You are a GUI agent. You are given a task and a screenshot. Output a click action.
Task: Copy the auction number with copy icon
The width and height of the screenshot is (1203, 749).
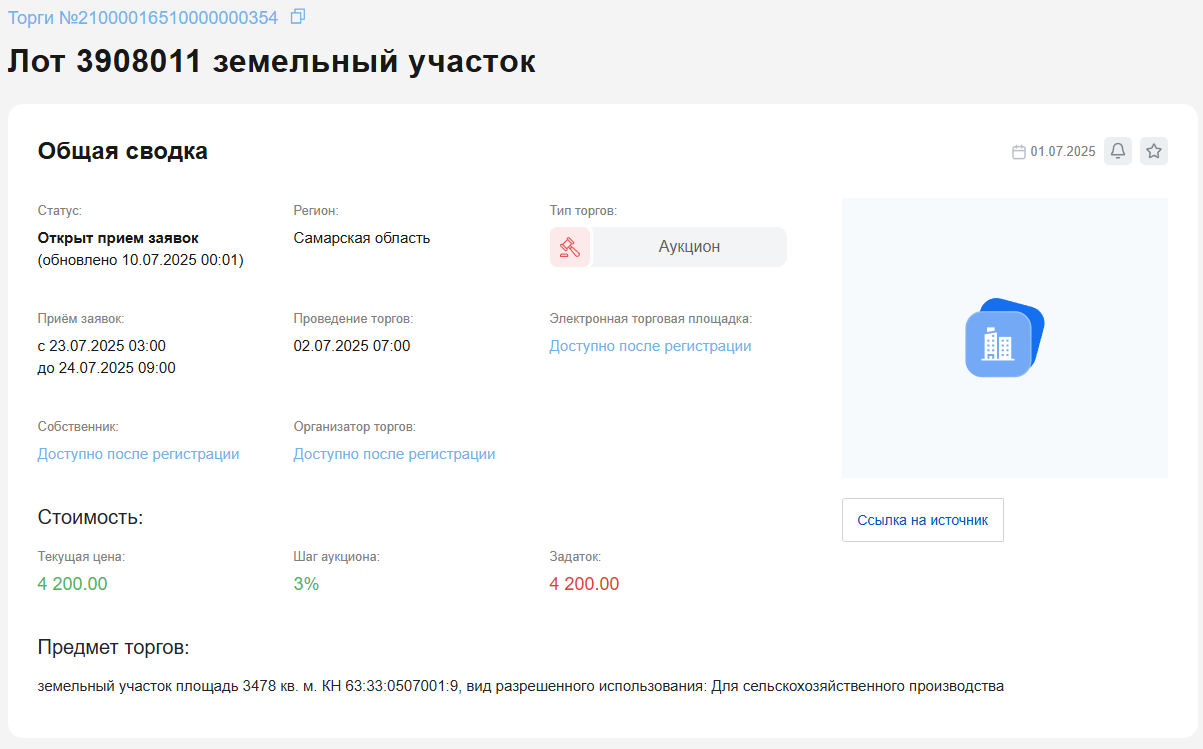coord(297,16)
